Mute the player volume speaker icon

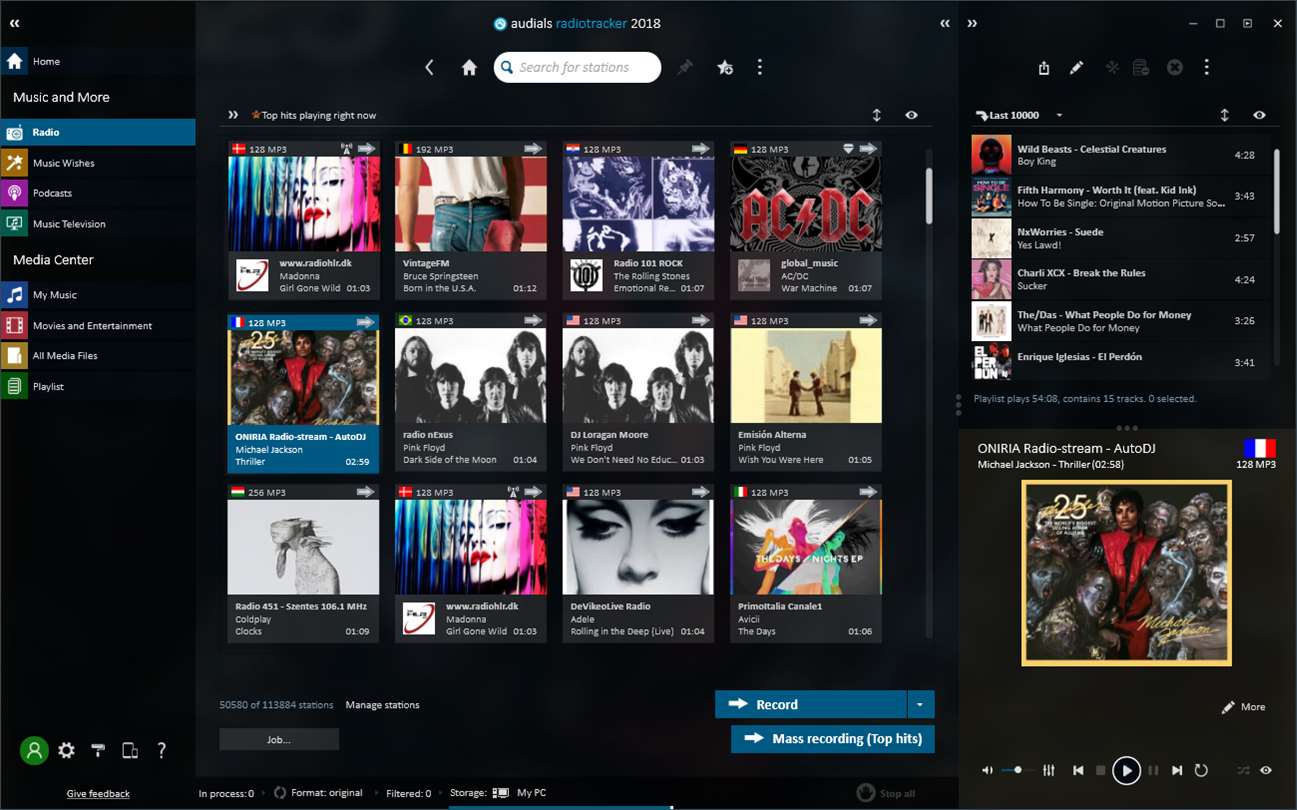point(987,770)
